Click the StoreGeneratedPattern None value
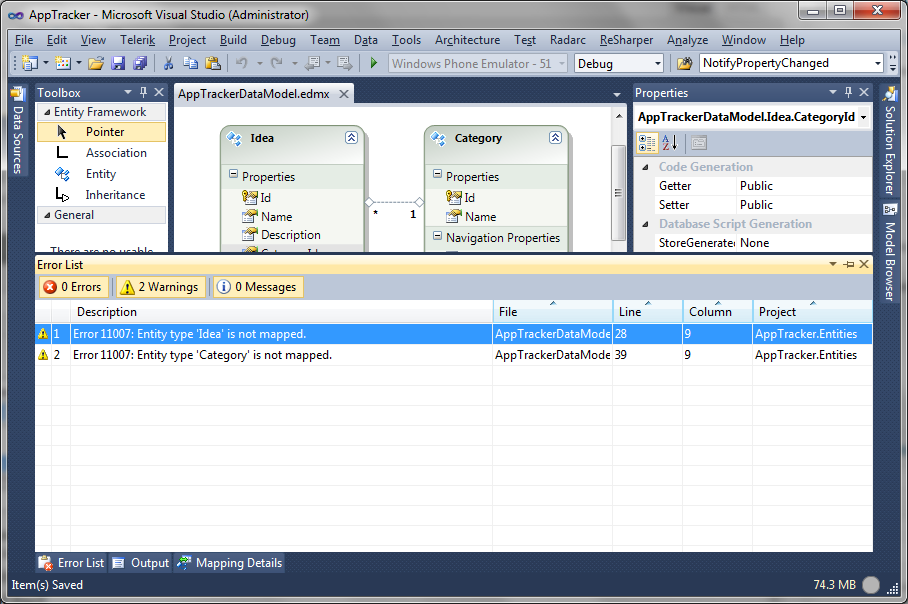The width and height of the screenshot is (908, 604). coord(804,243)
